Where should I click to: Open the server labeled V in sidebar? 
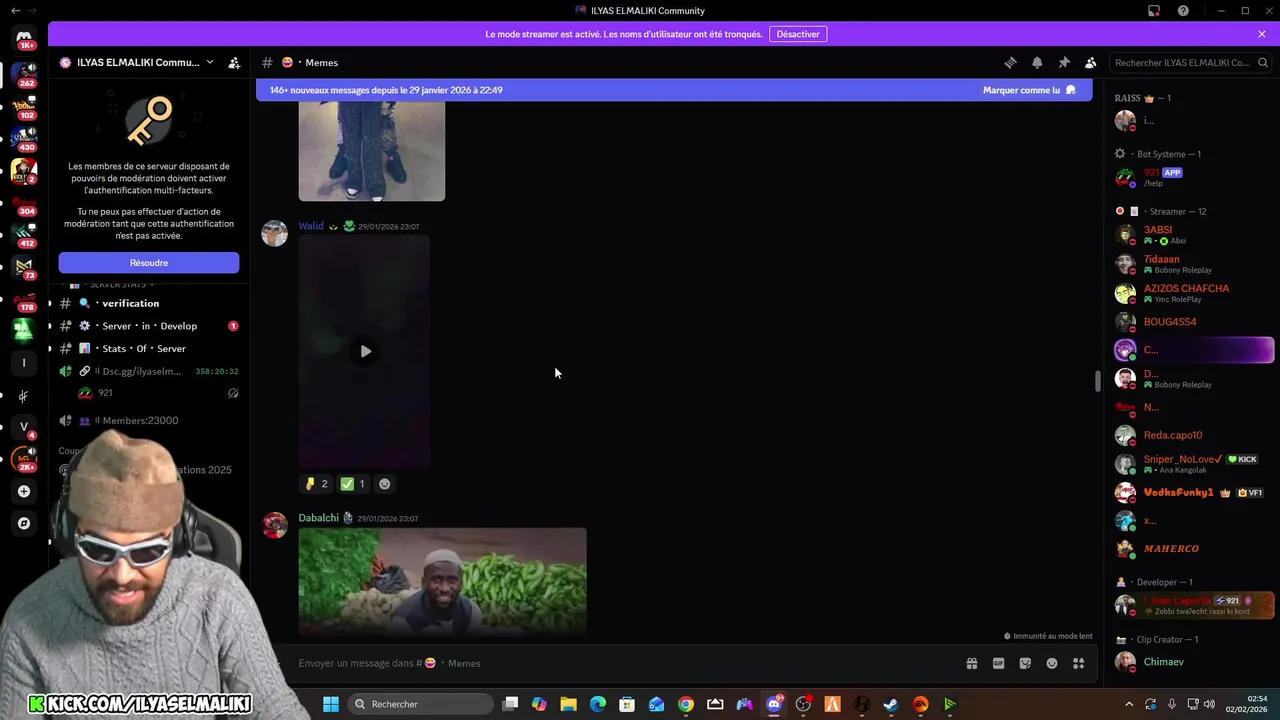coord(24,427)
